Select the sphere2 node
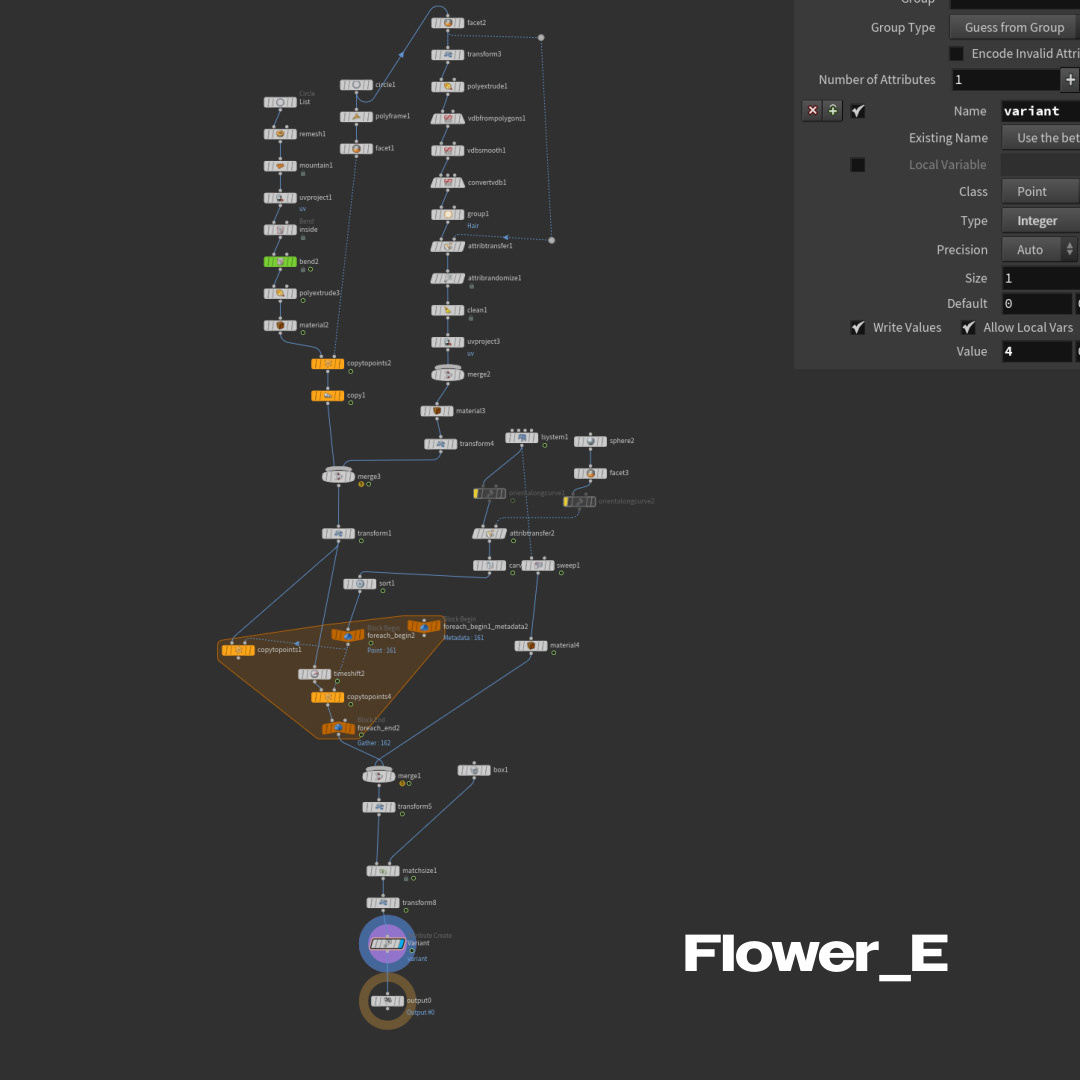Image resolution: width=1080 pixels, height=1080 pixels. (x=590, y=441)
